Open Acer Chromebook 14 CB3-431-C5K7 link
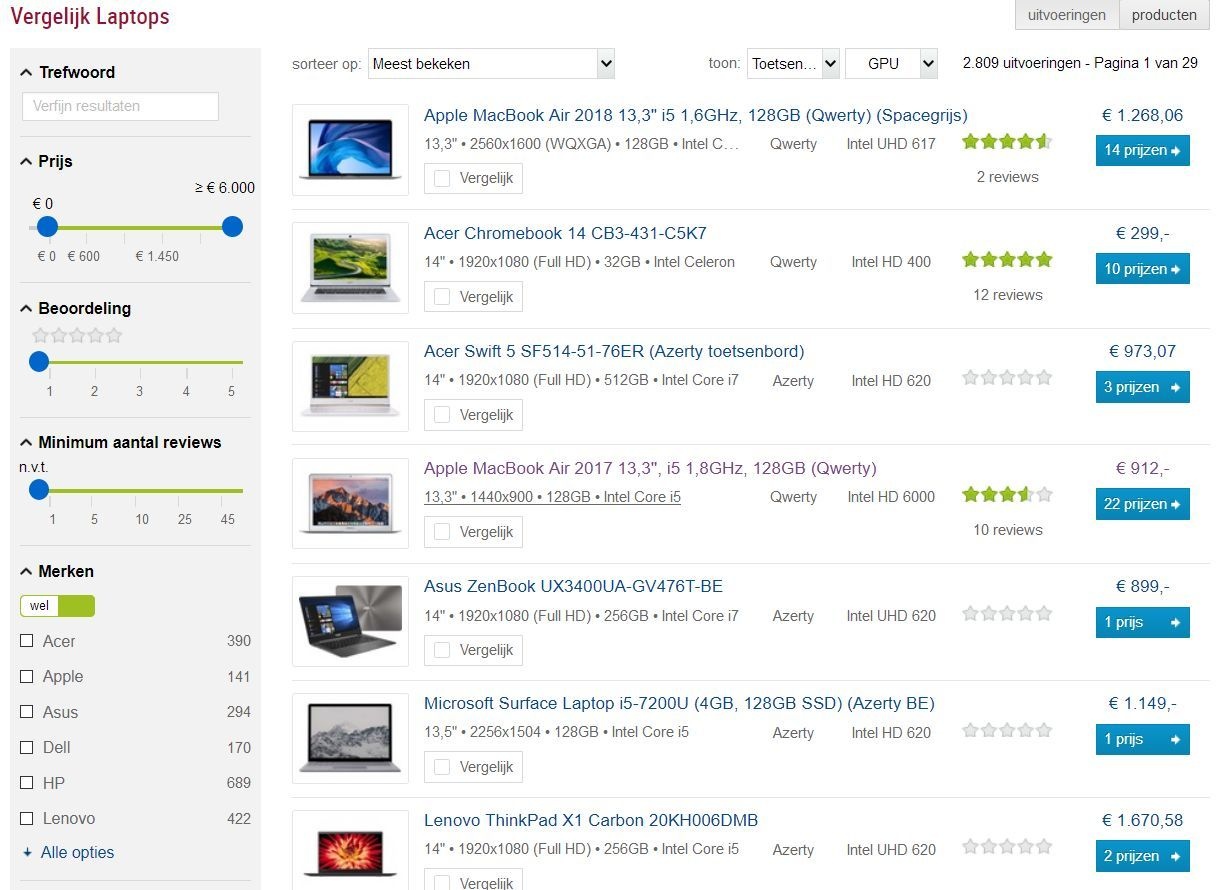Viewport: 1224px width, 890px height. click(x=565, y=233)
